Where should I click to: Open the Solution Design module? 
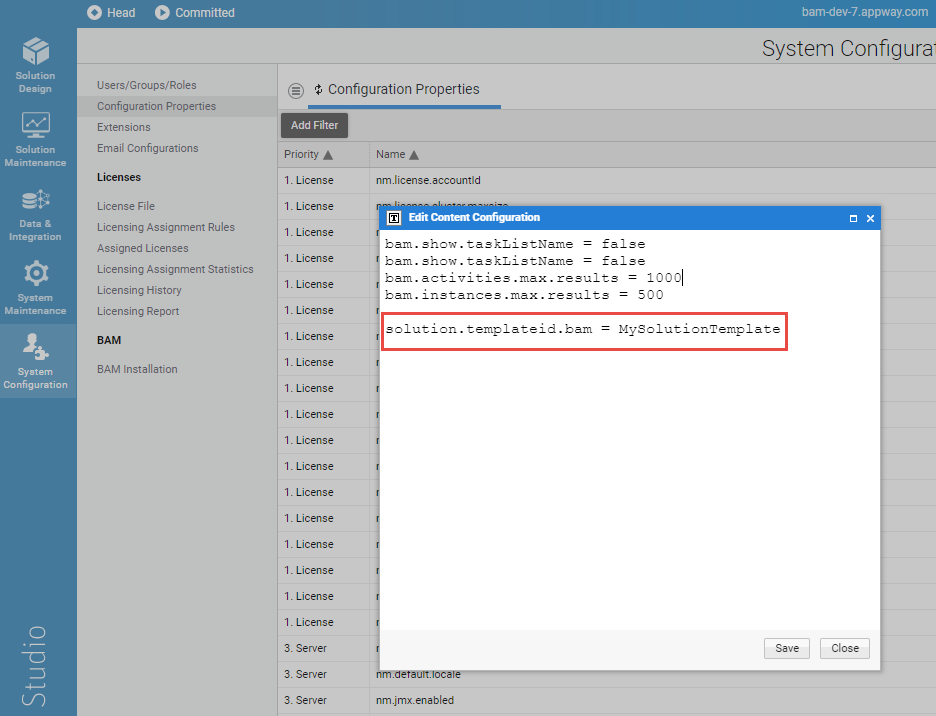coord(35,65)
